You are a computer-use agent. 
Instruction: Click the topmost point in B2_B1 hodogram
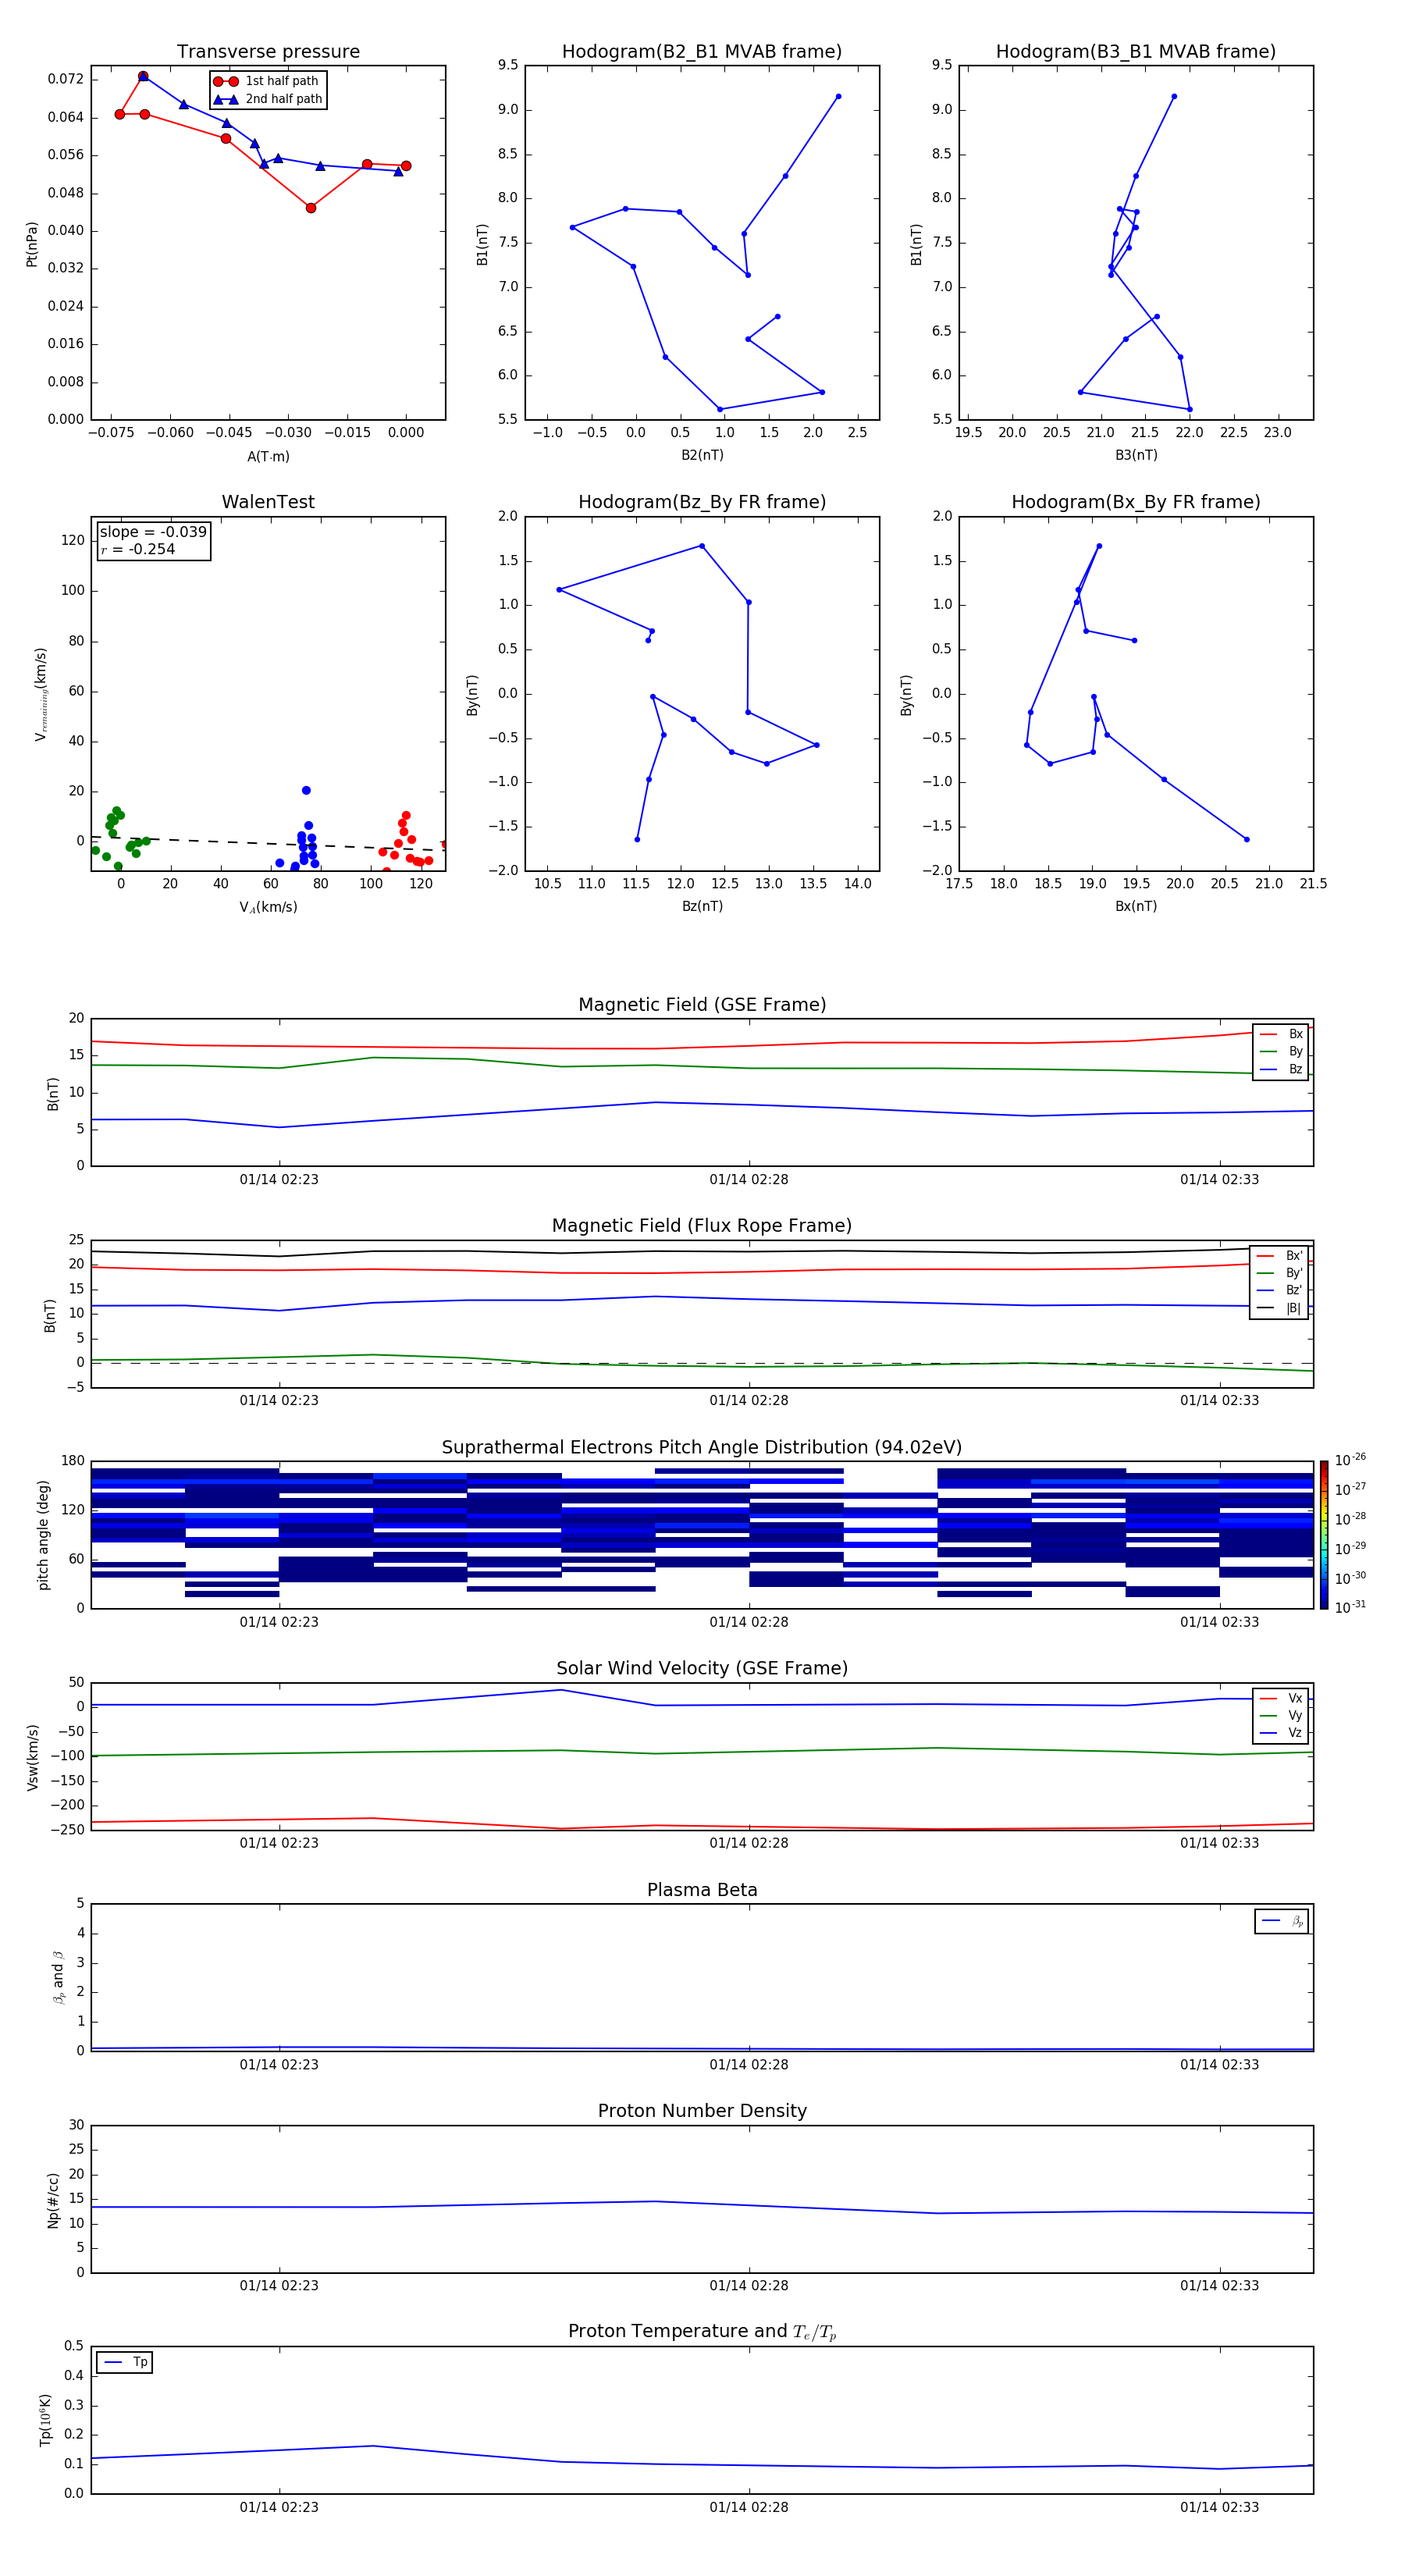[838, 96]
